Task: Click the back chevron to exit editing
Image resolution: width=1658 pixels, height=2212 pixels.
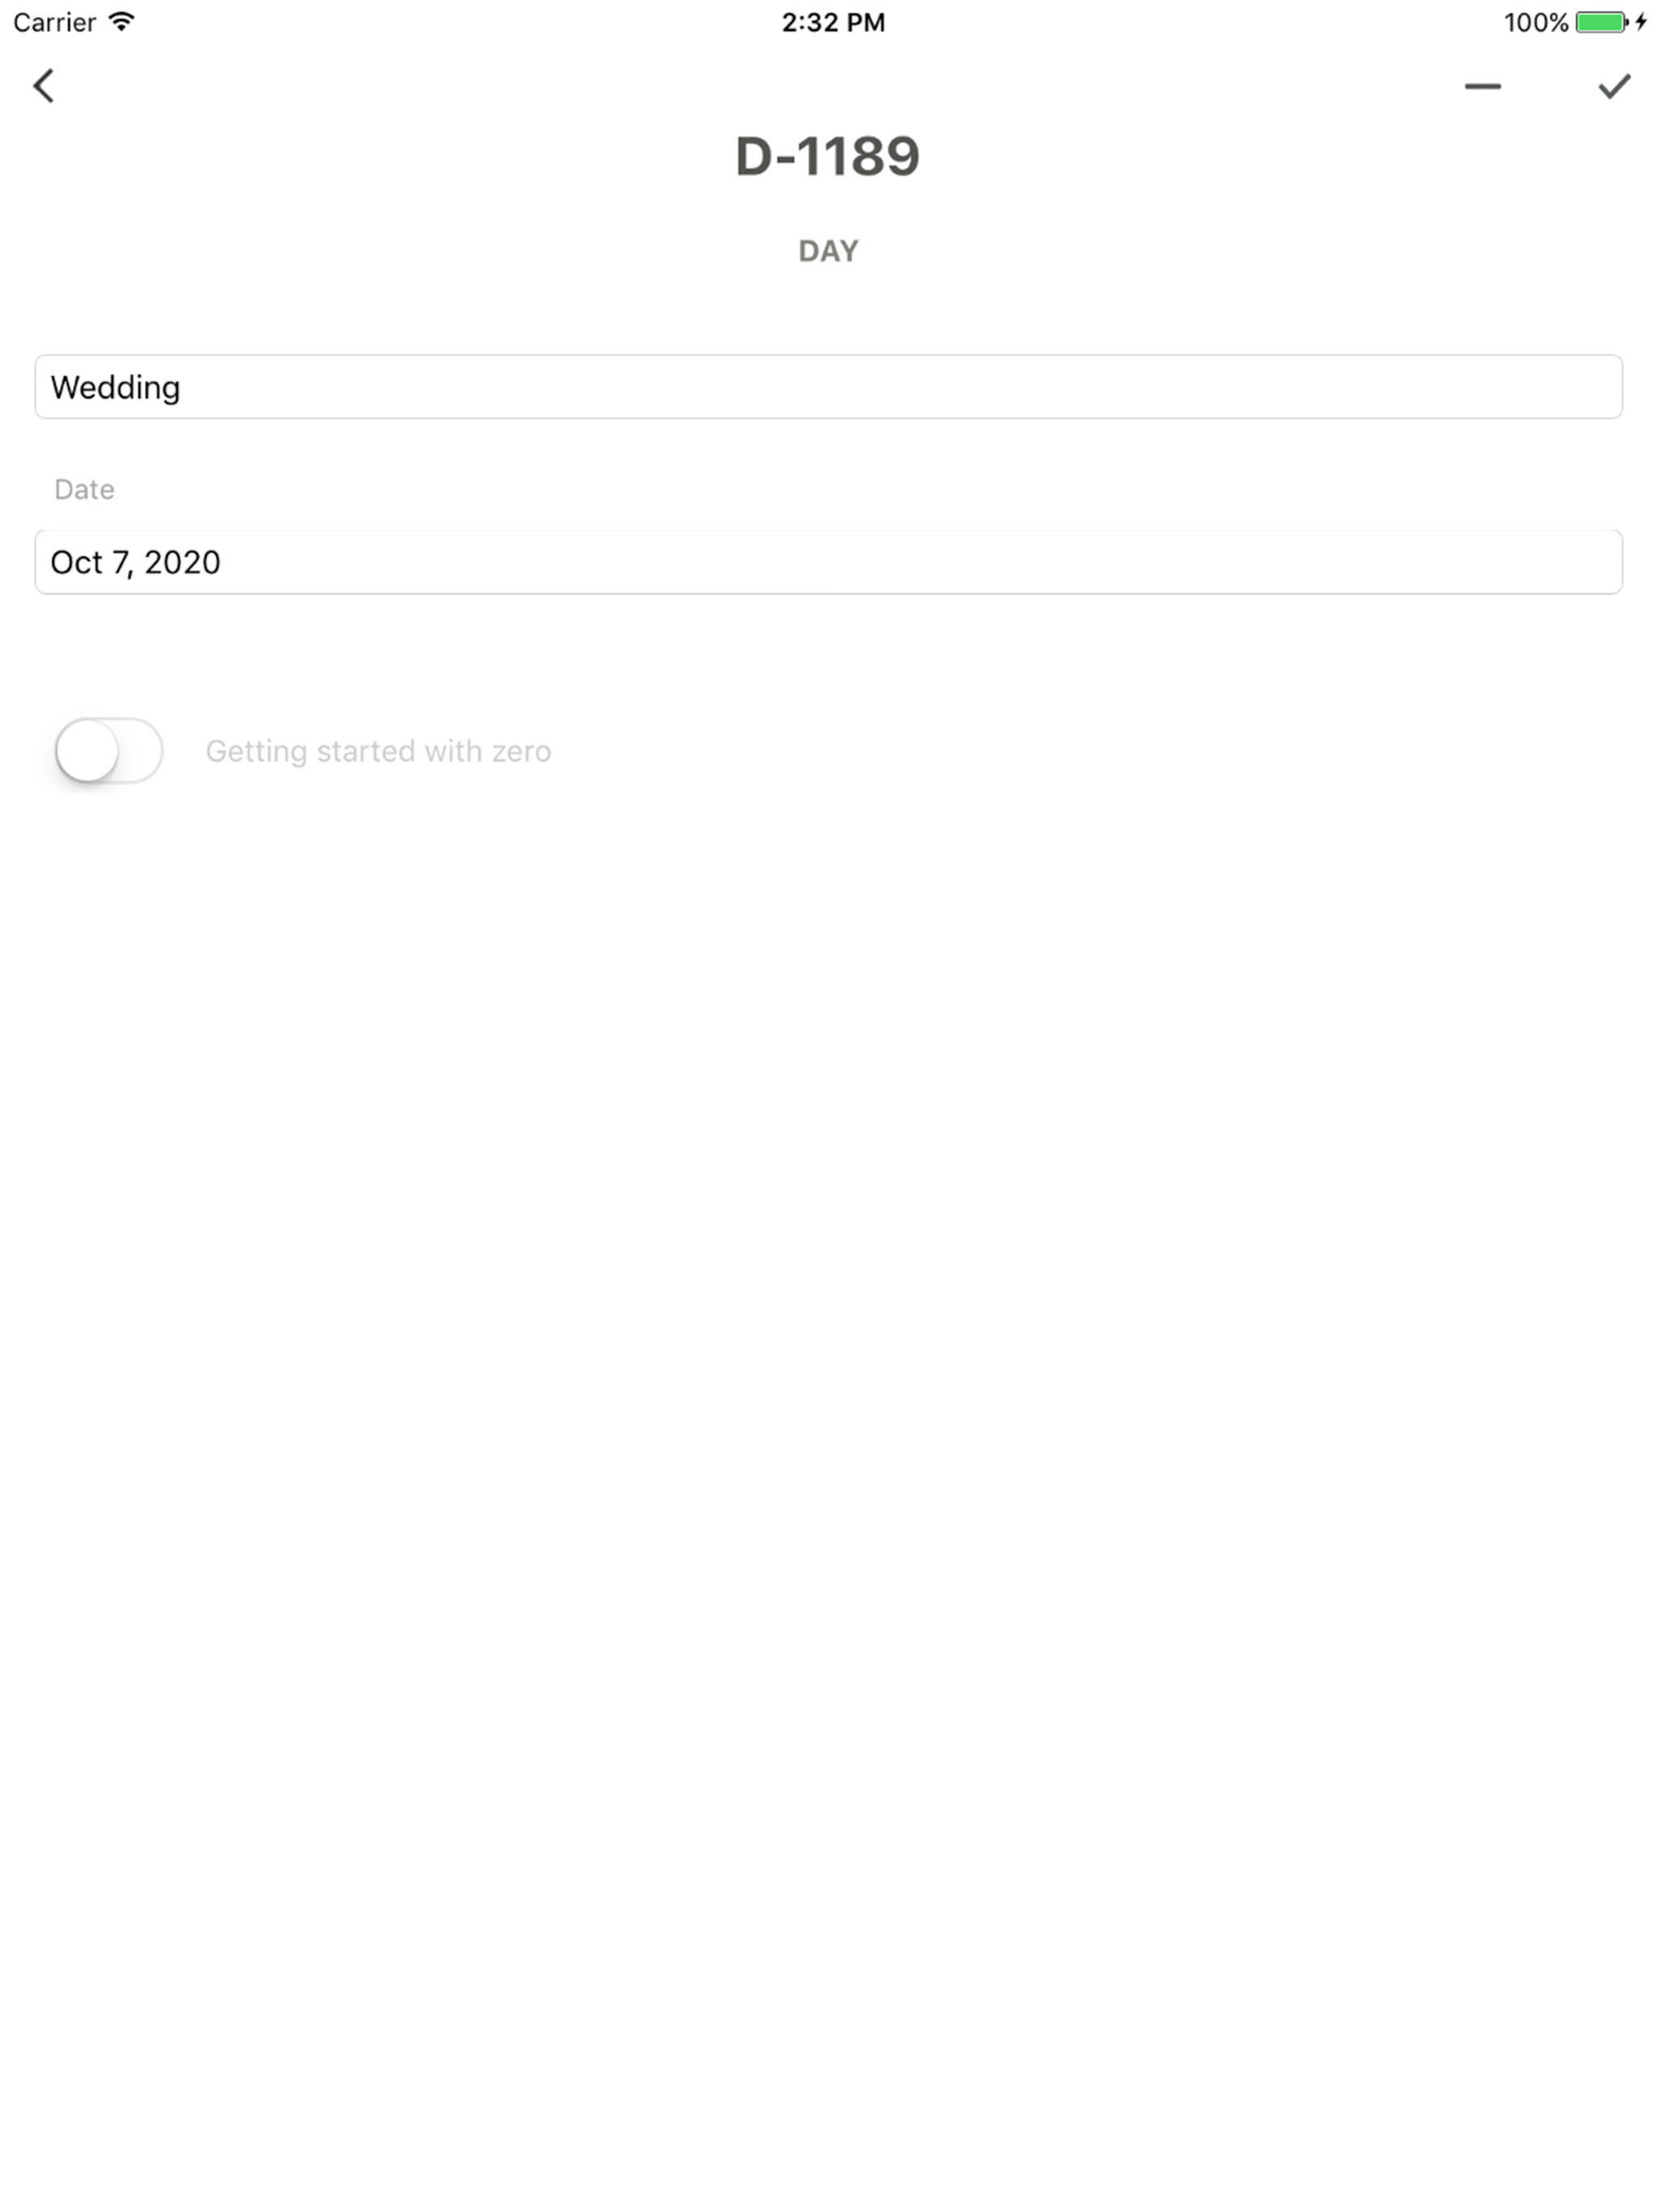Action: click(44, 87)
